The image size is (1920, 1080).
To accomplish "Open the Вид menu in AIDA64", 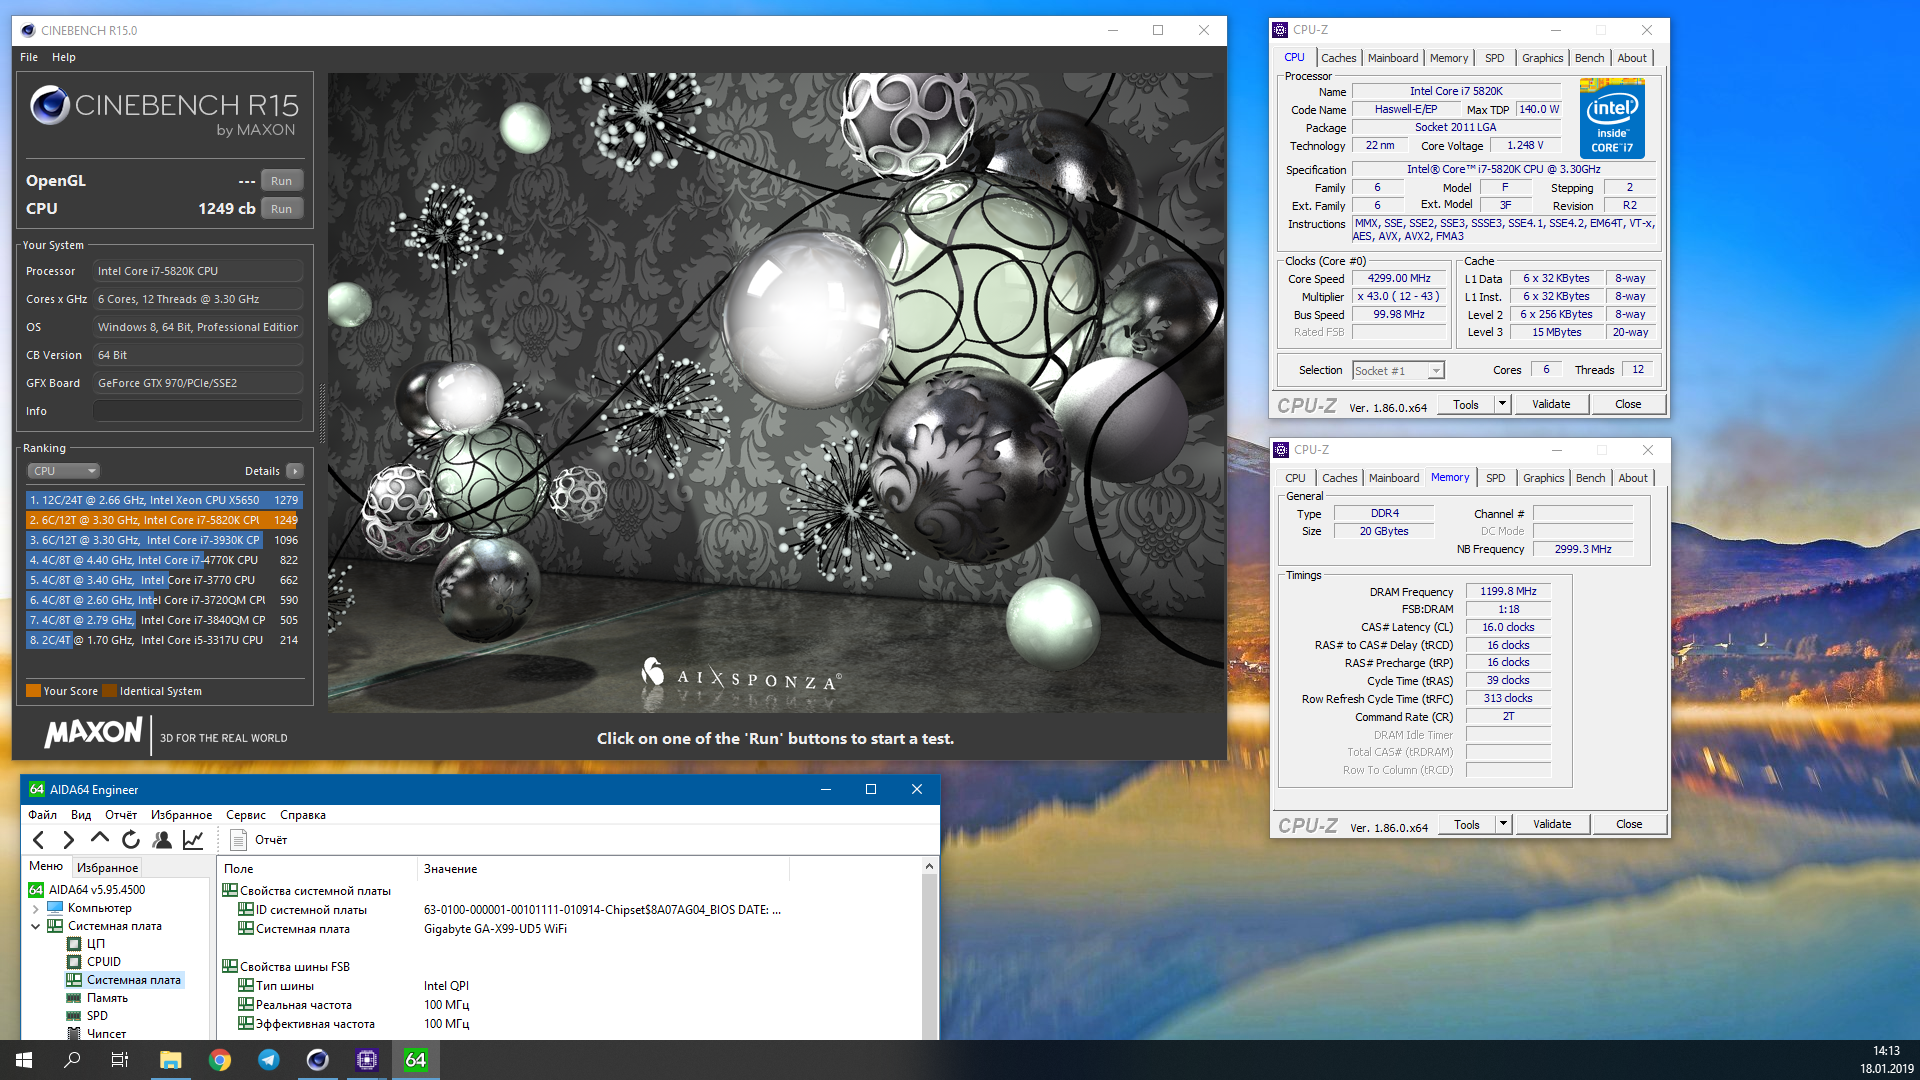I will pyautogui.click(x=81, y=815).
